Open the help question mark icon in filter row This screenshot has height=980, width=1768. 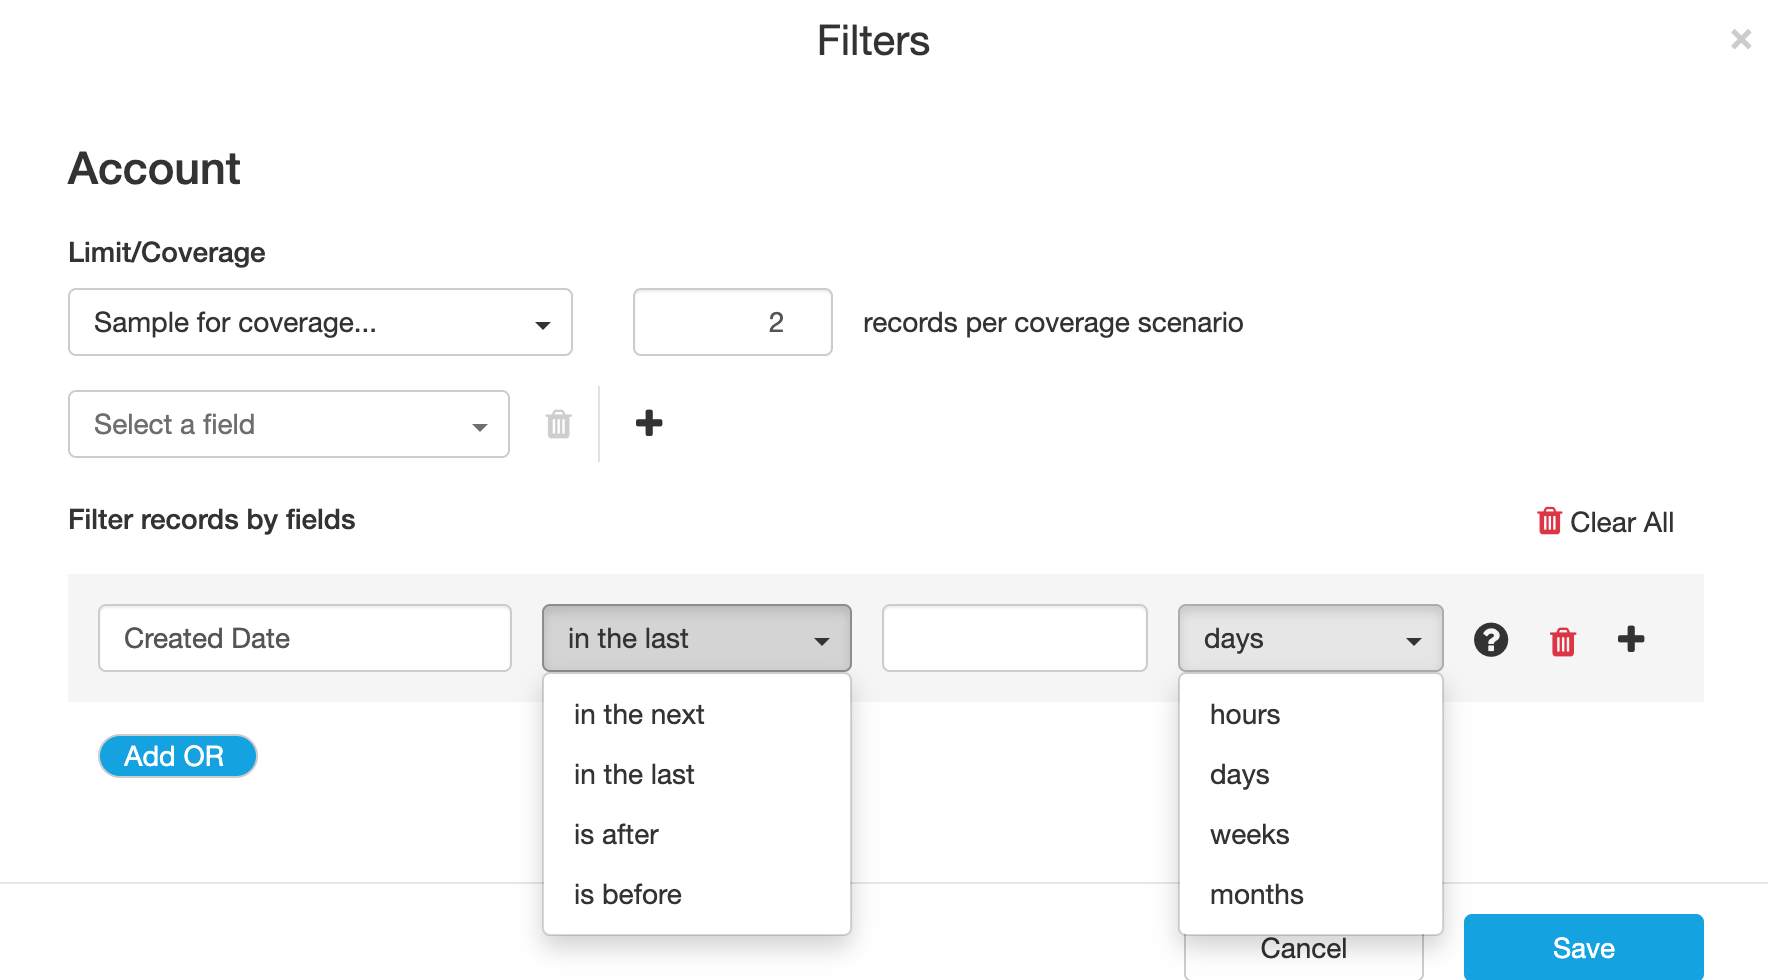(x=1491, y=639)
